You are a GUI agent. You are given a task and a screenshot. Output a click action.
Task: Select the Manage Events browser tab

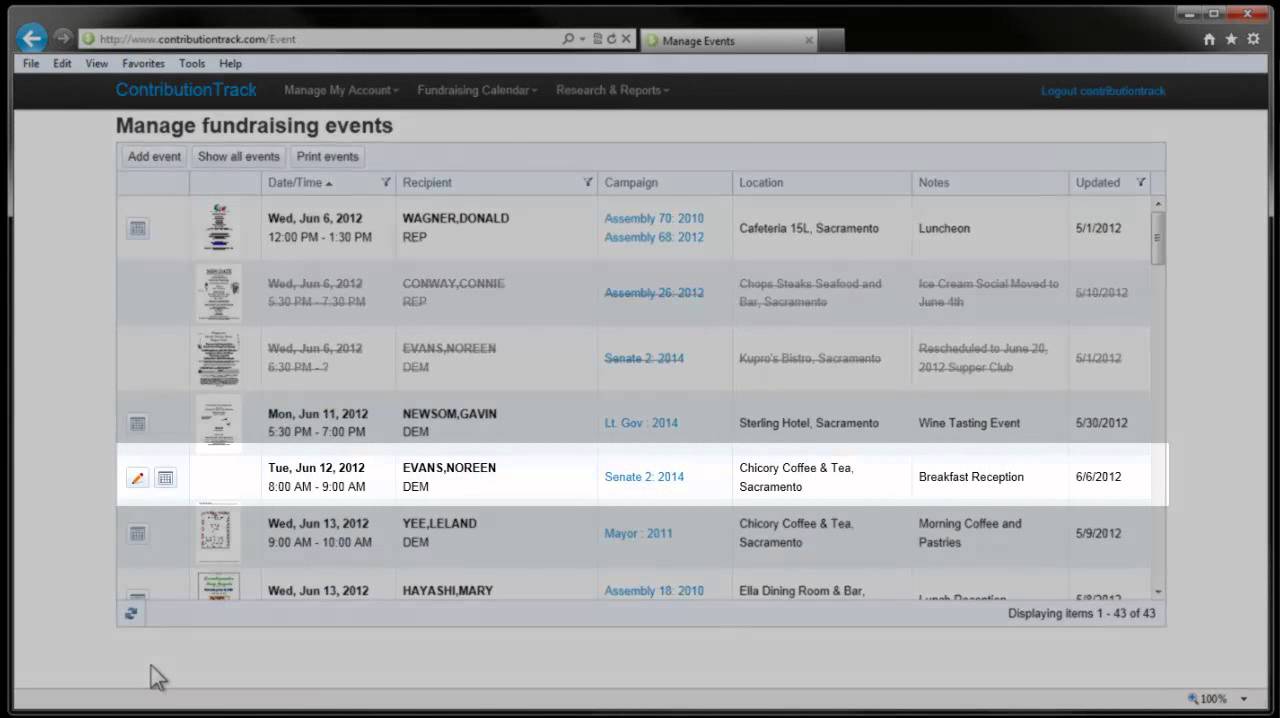coord(730,40)
